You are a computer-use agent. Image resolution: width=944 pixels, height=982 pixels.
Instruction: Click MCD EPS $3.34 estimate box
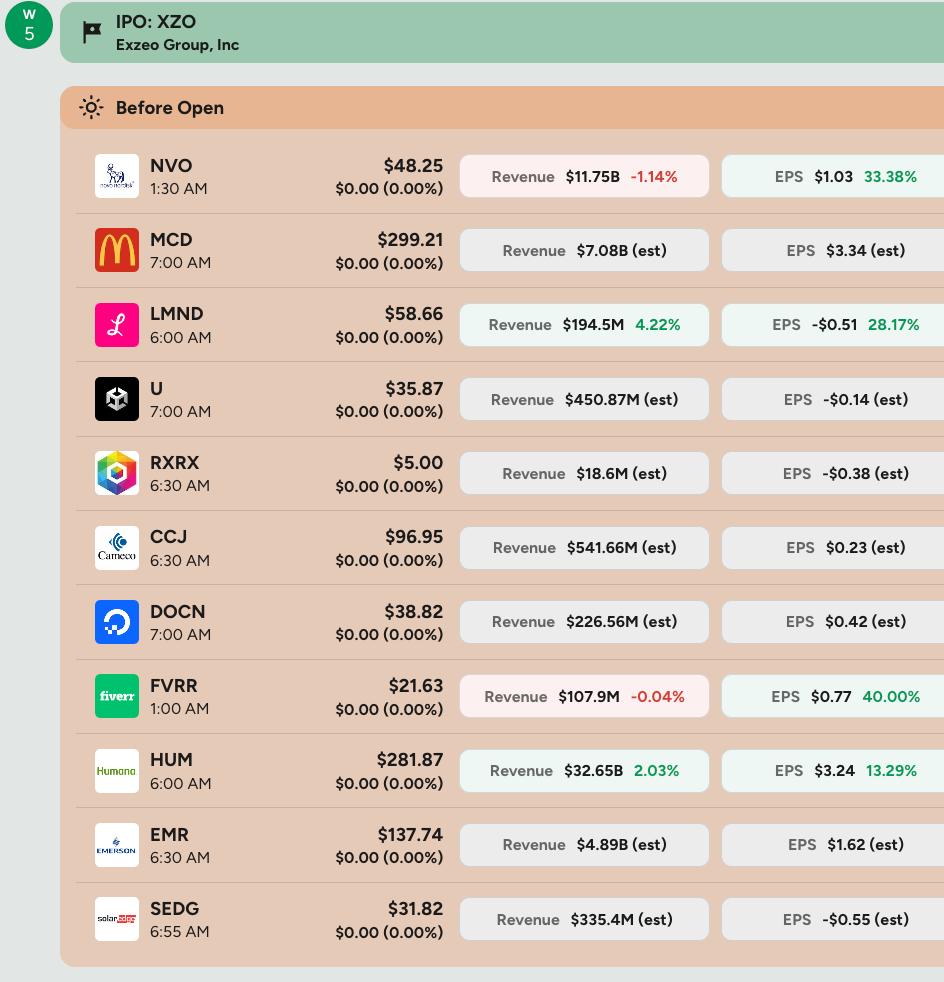pyautogui.click(x=833, y=251)
